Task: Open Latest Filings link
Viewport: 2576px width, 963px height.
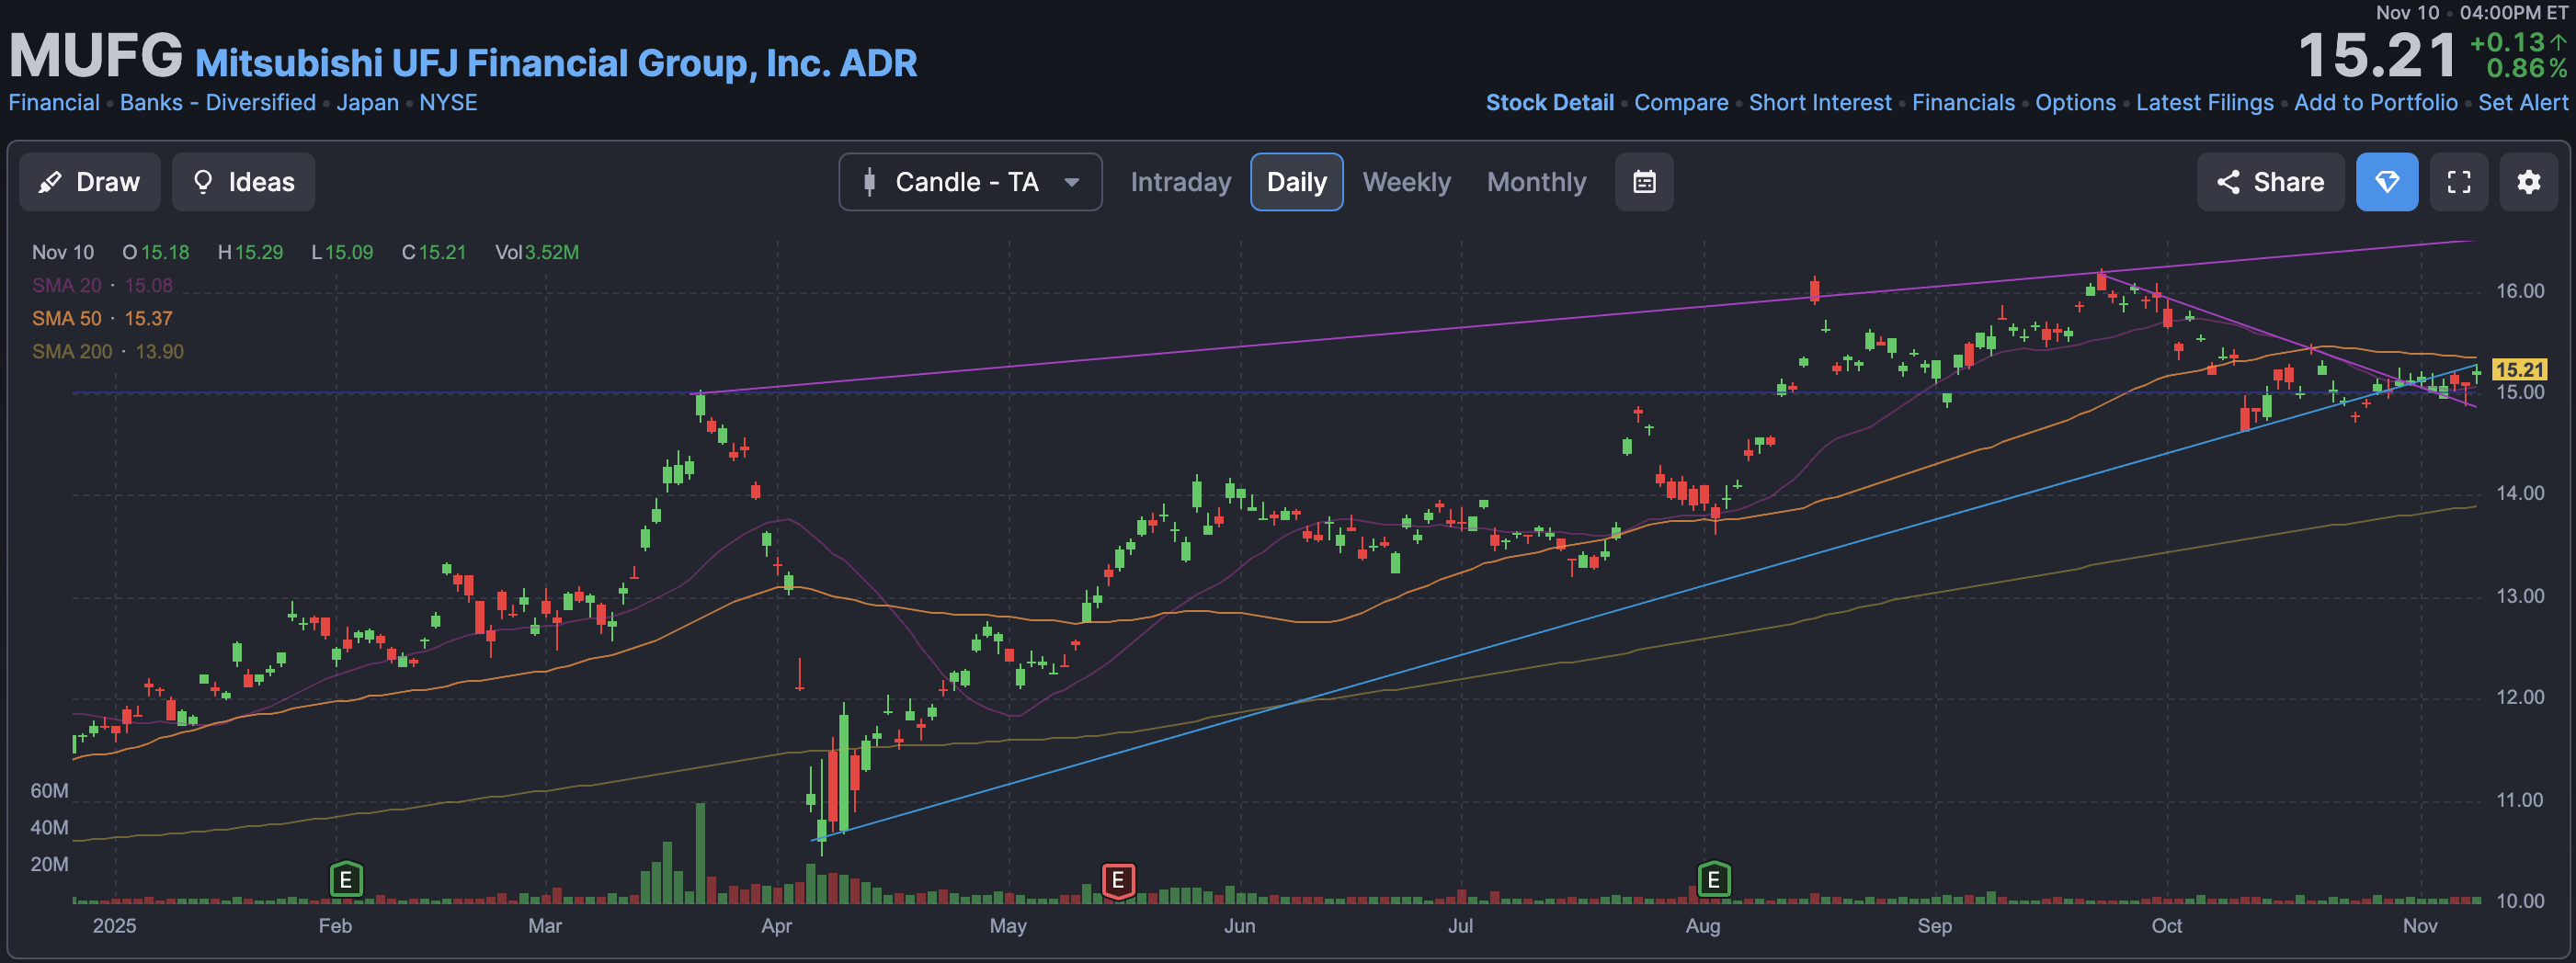Action: tap(2204, 103)
